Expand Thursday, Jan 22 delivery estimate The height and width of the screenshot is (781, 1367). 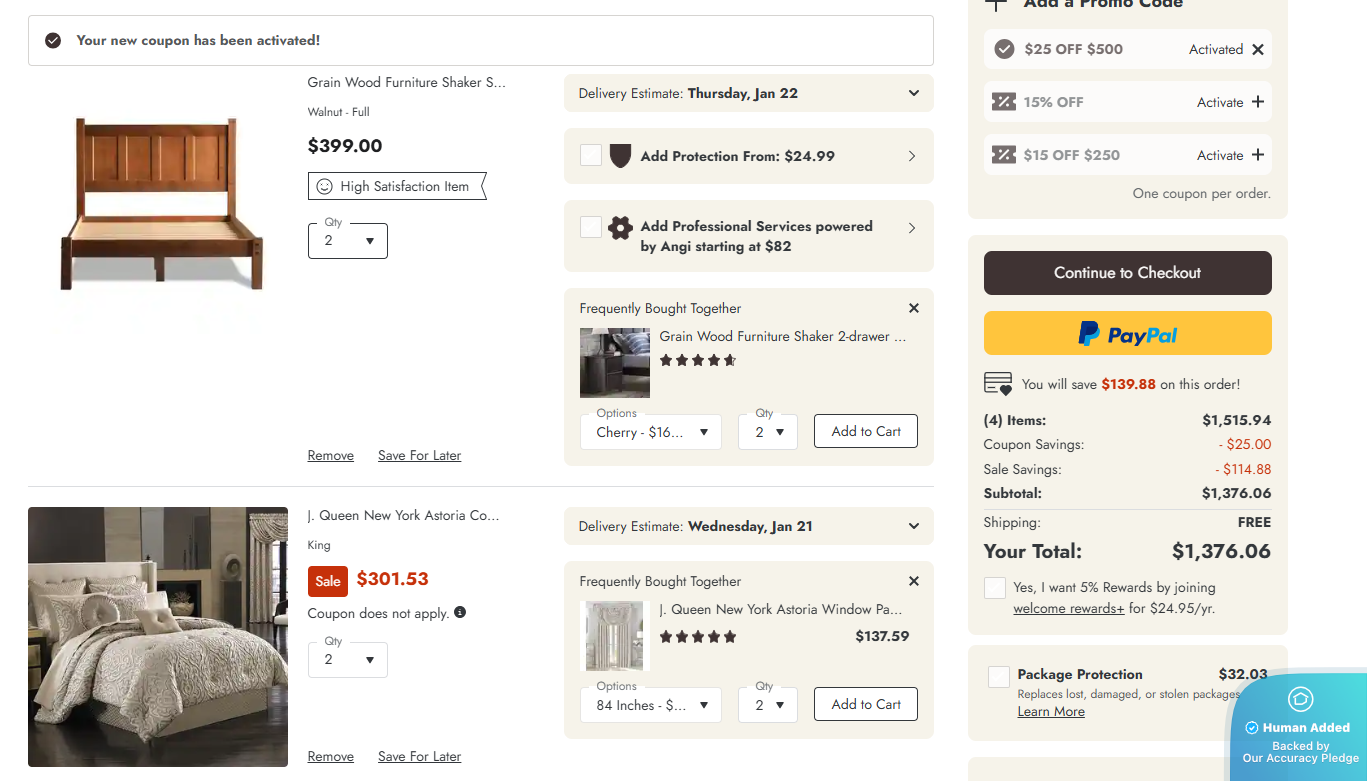click(x=913, y=93)
